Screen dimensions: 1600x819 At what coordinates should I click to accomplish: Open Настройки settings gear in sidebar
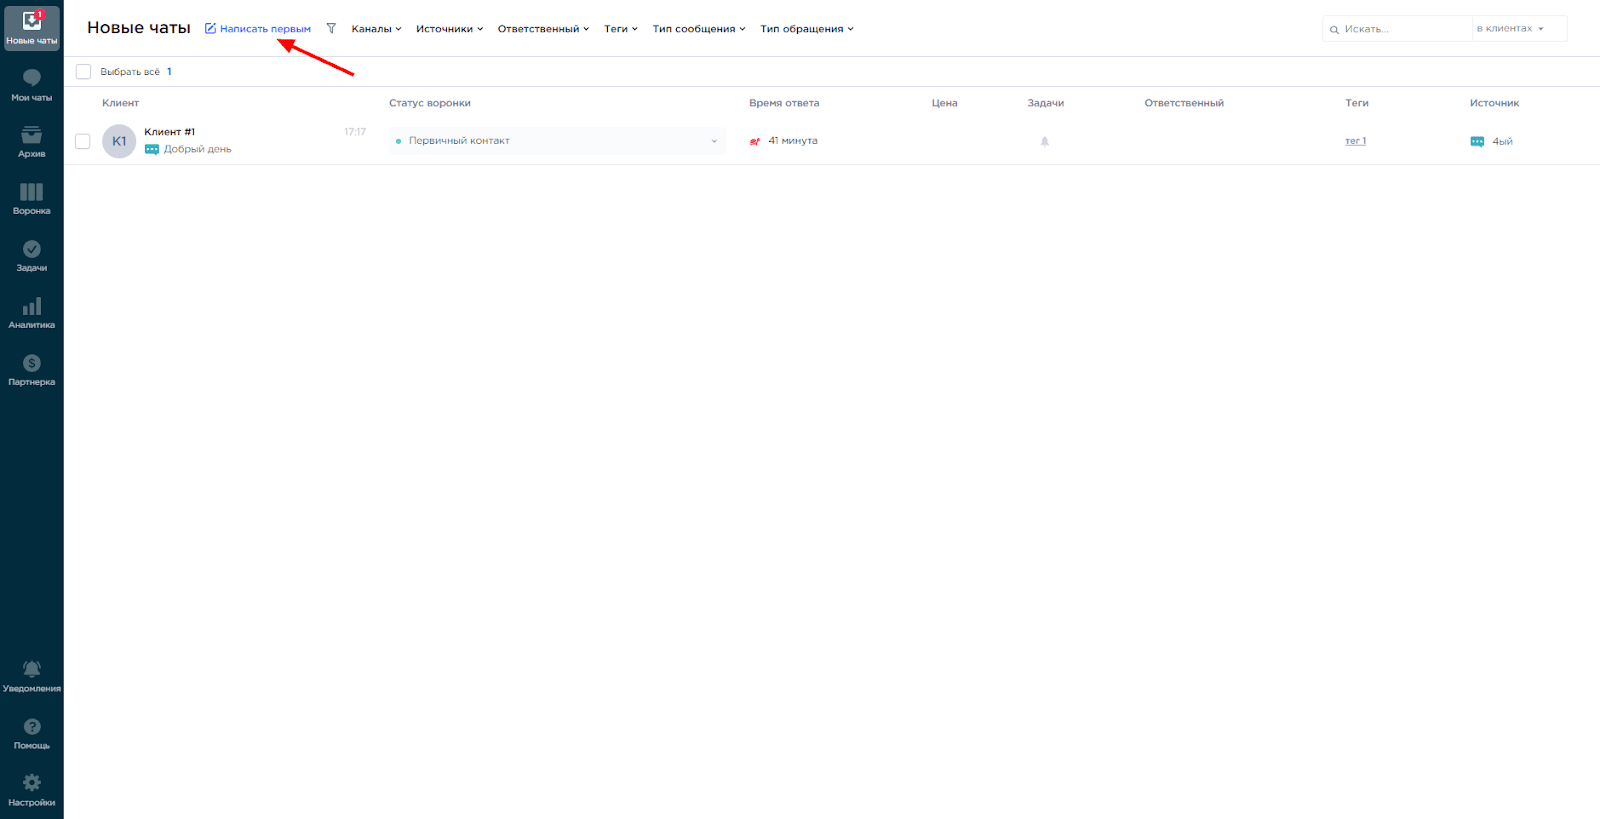point(31,789)
